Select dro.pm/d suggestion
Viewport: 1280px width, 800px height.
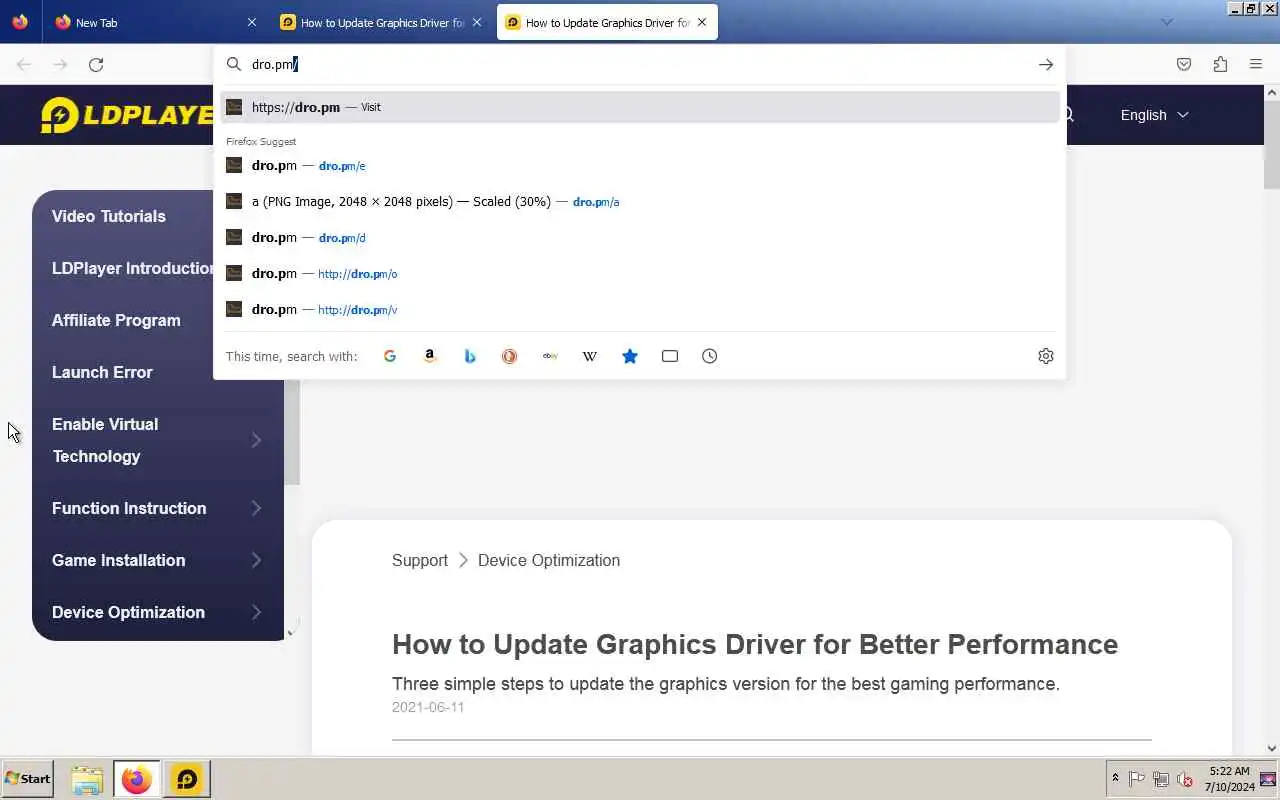click(x=640, y=237)
